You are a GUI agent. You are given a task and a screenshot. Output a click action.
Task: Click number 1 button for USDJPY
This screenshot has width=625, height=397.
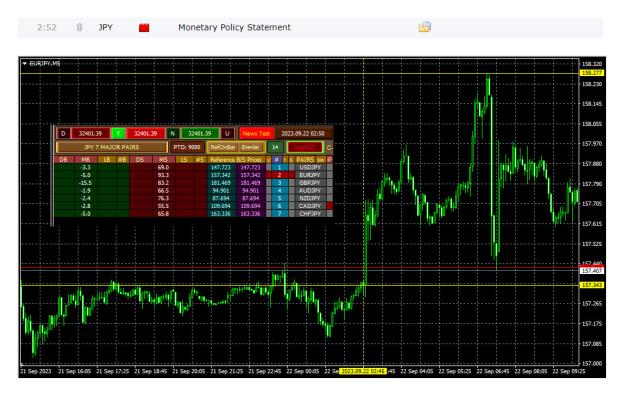[279, 167]
